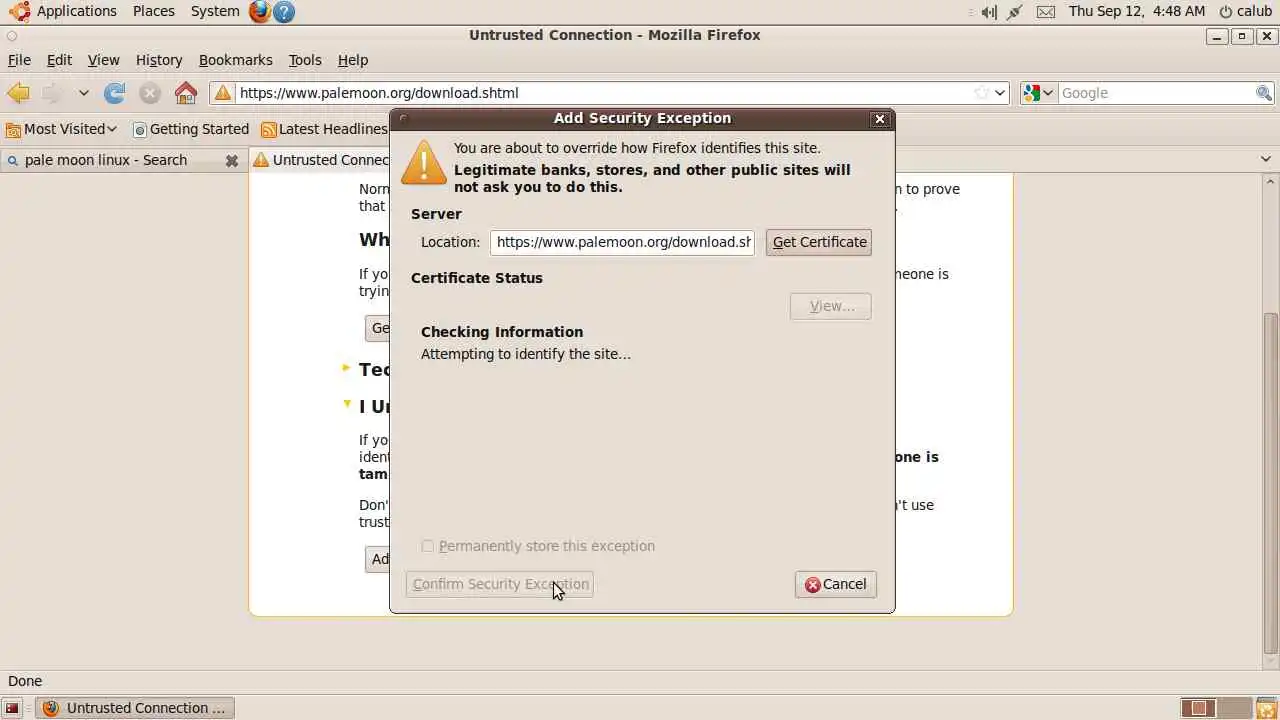Click the Latest Headlines bookmark

click(x=324, y=129)
